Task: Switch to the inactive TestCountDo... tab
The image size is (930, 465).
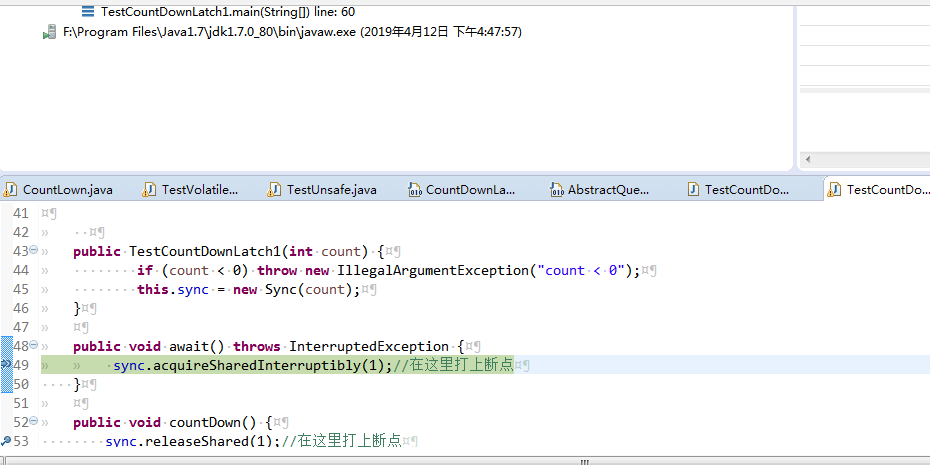Action: click(x=738, y=190)
